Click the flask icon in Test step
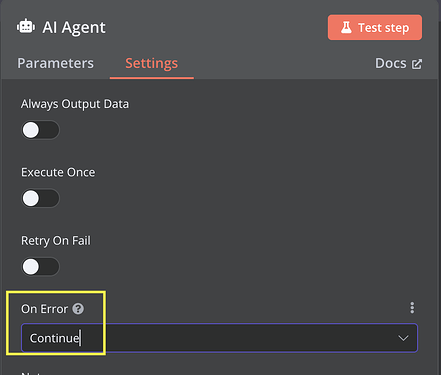Viewport: 441px width, 375px height. [x=346, y=28]
